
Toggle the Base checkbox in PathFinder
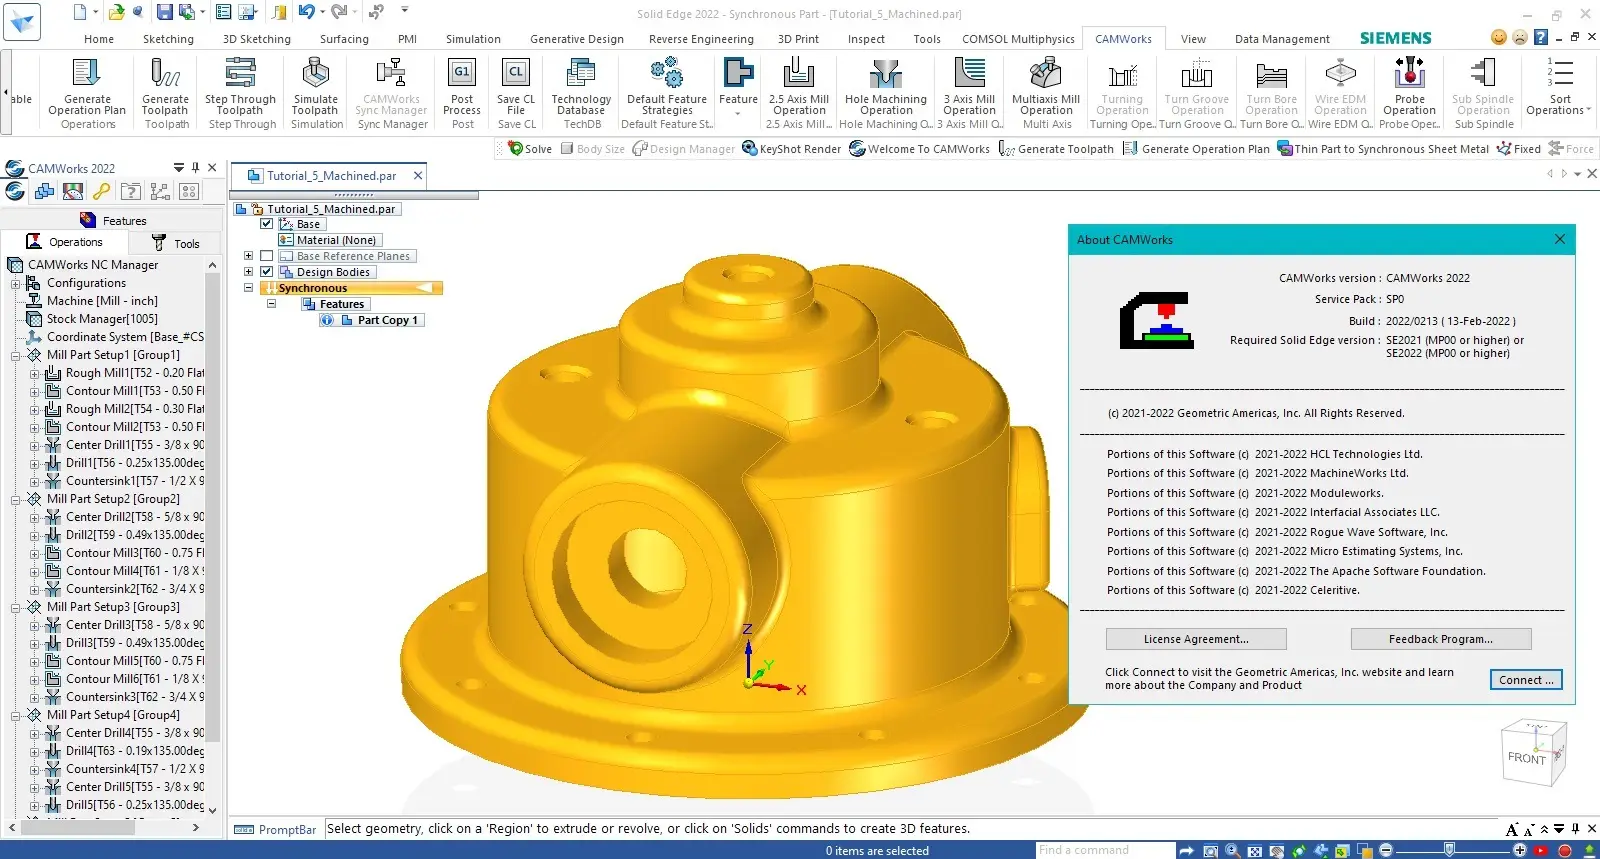[x=267, y=224]
